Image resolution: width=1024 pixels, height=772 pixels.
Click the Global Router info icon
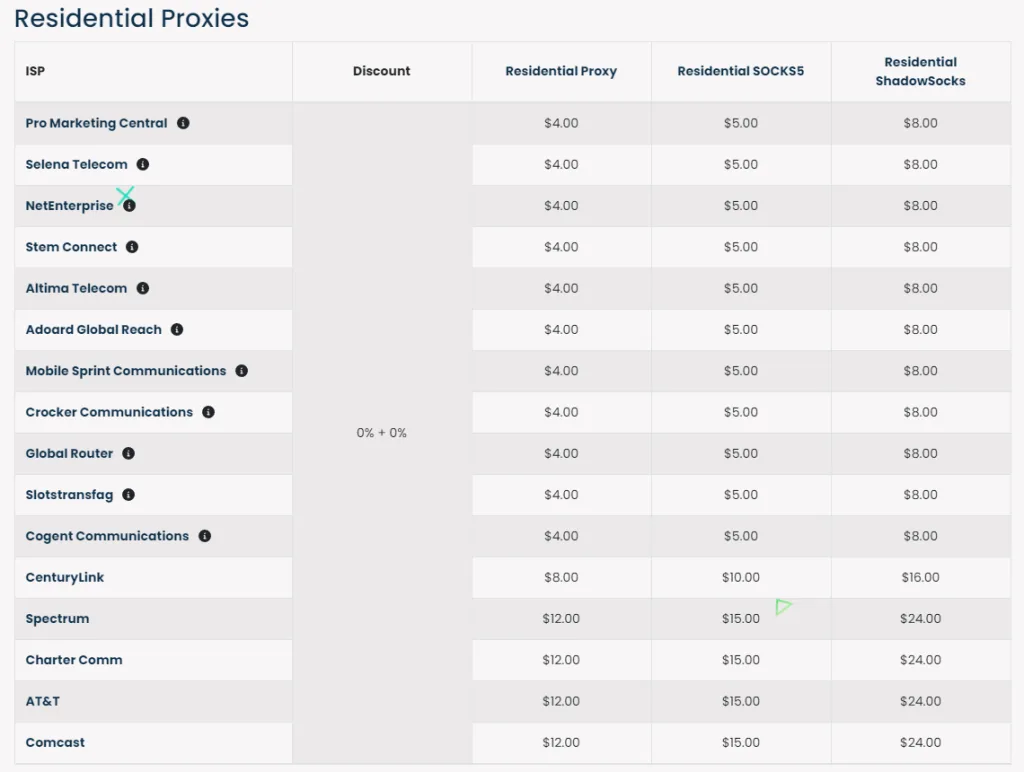128,453
